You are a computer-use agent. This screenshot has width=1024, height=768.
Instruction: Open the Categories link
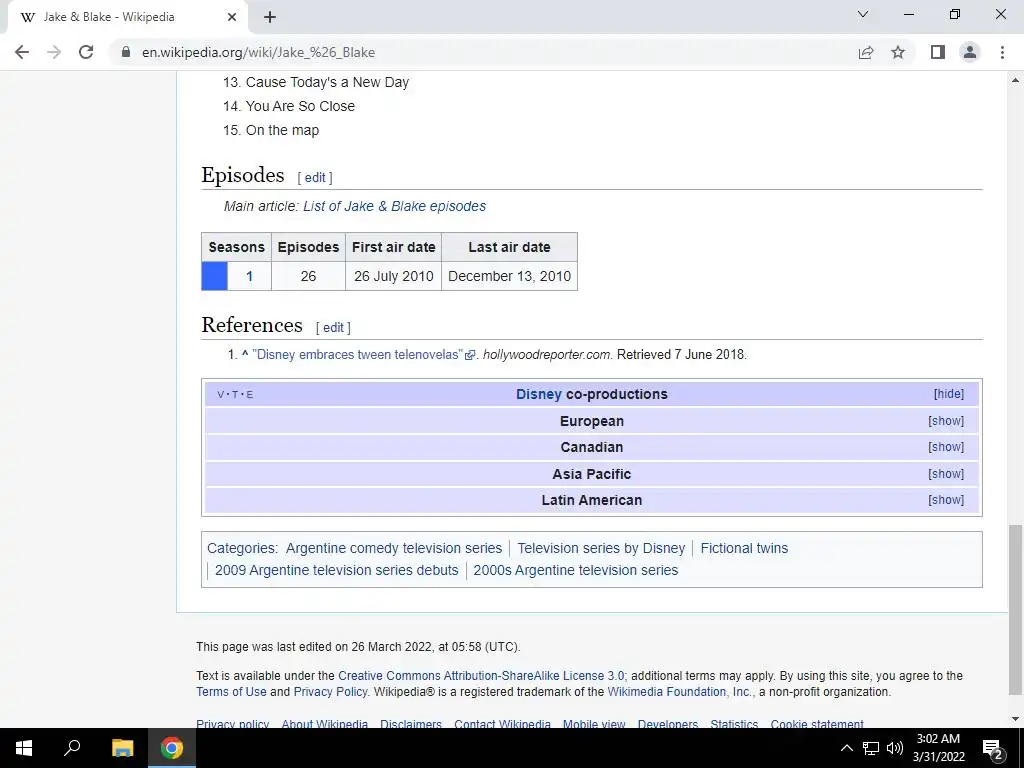tap(240, 549)
